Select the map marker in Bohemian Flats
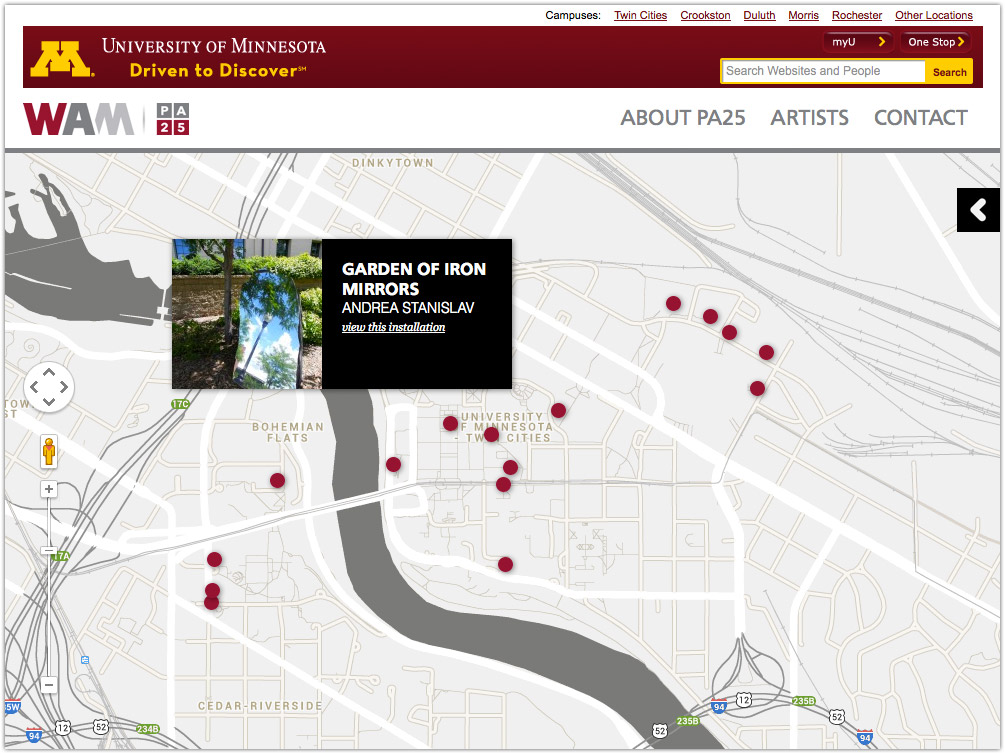This screenshot has width=1005, height=754. (x=278, y=480)
